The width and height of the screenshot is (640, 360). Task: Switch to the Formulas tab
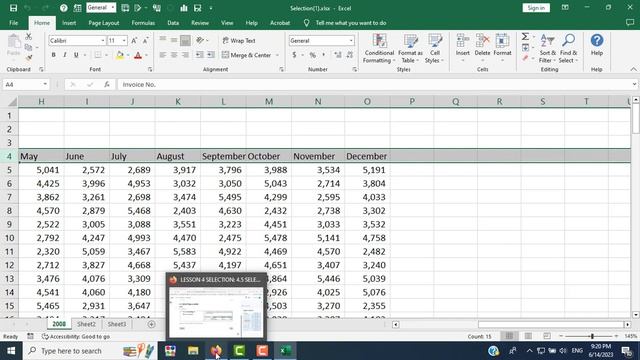tap(143, 23)
